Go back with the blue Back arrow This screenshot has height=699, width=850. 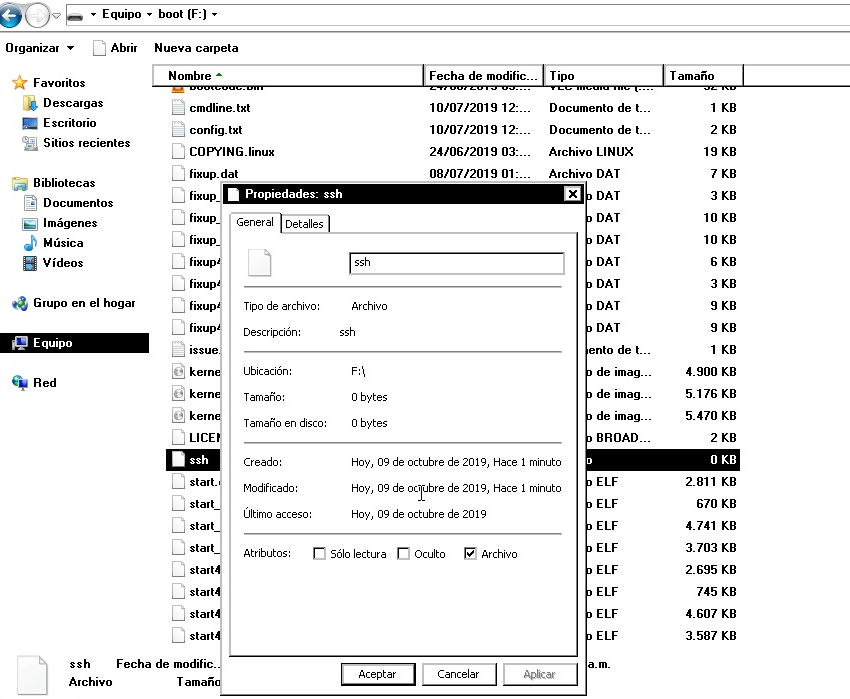coord(10,15)
